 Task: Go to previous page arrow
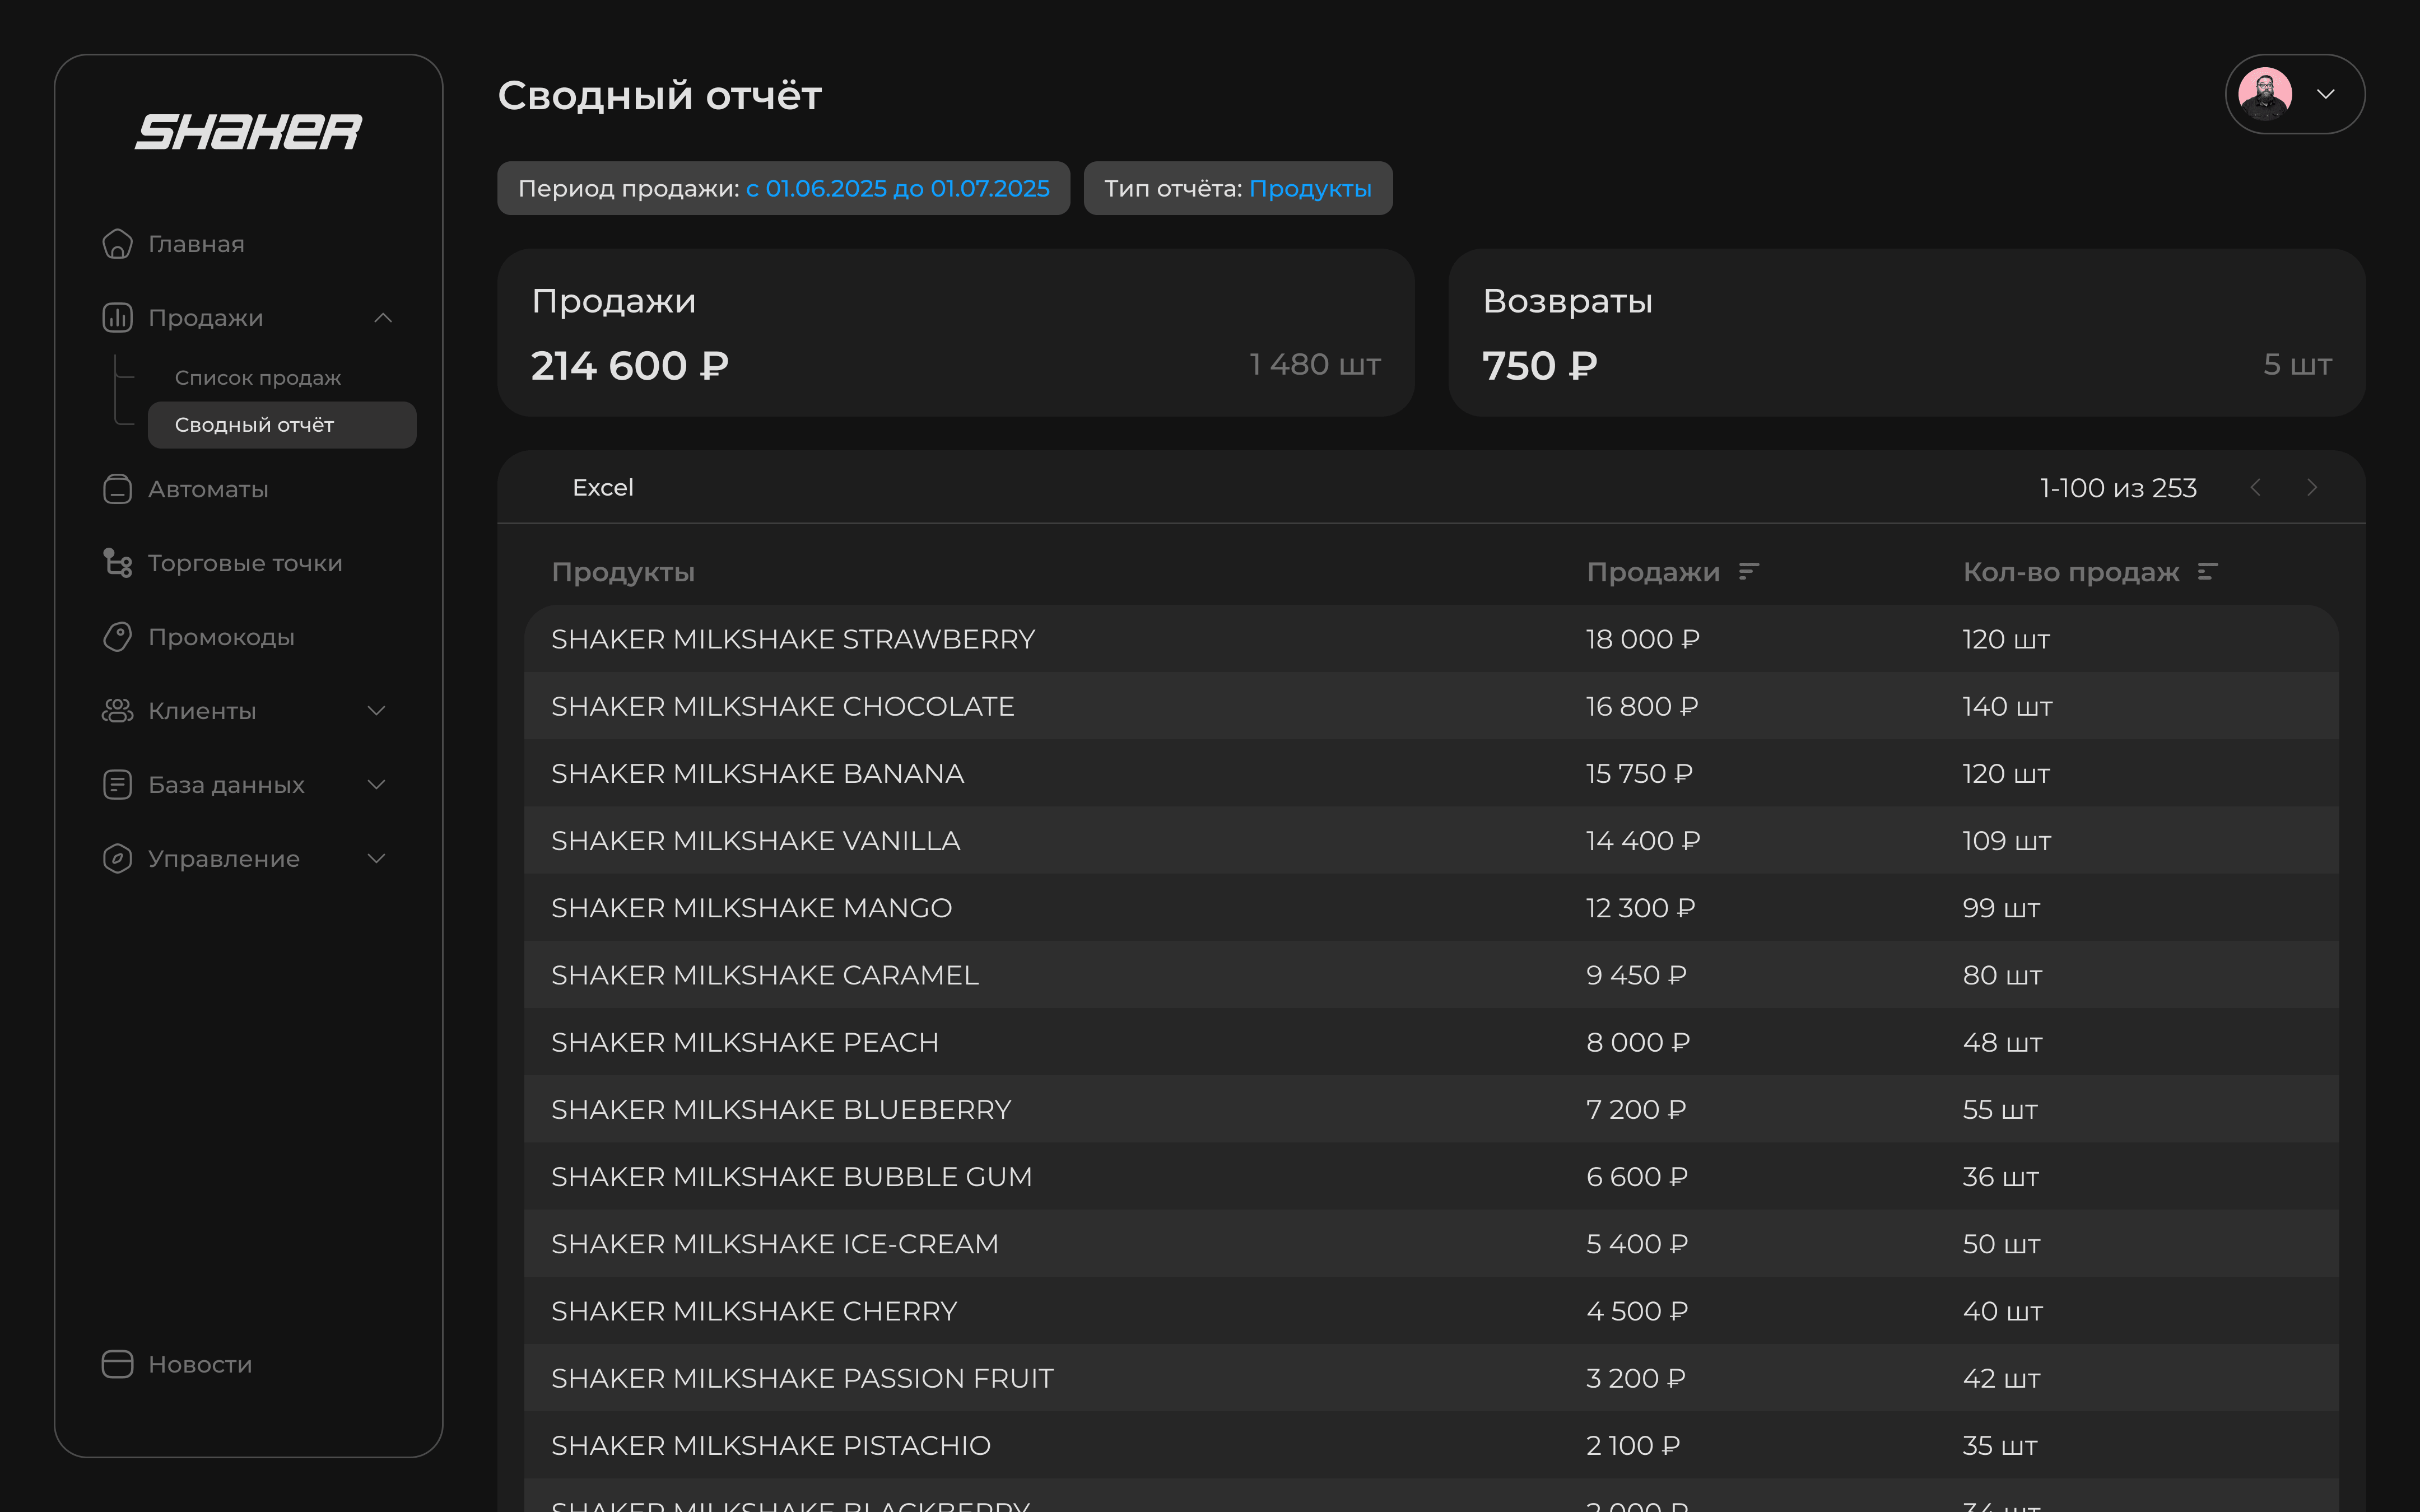[2255, 488]
